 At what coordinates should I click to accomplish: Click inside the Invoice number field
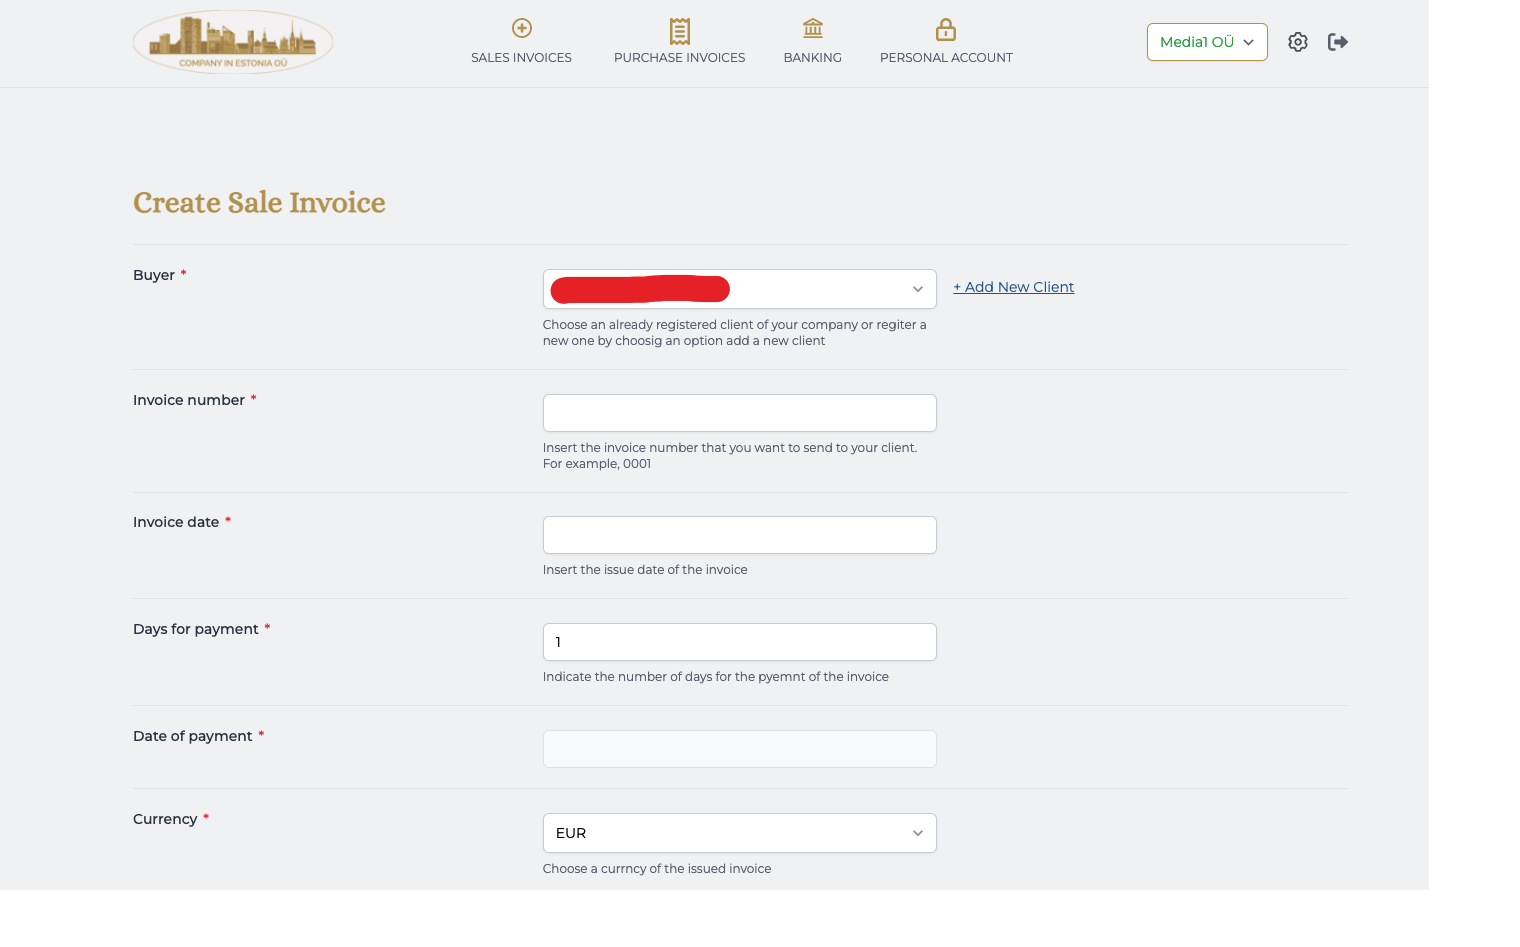(739, 412)
